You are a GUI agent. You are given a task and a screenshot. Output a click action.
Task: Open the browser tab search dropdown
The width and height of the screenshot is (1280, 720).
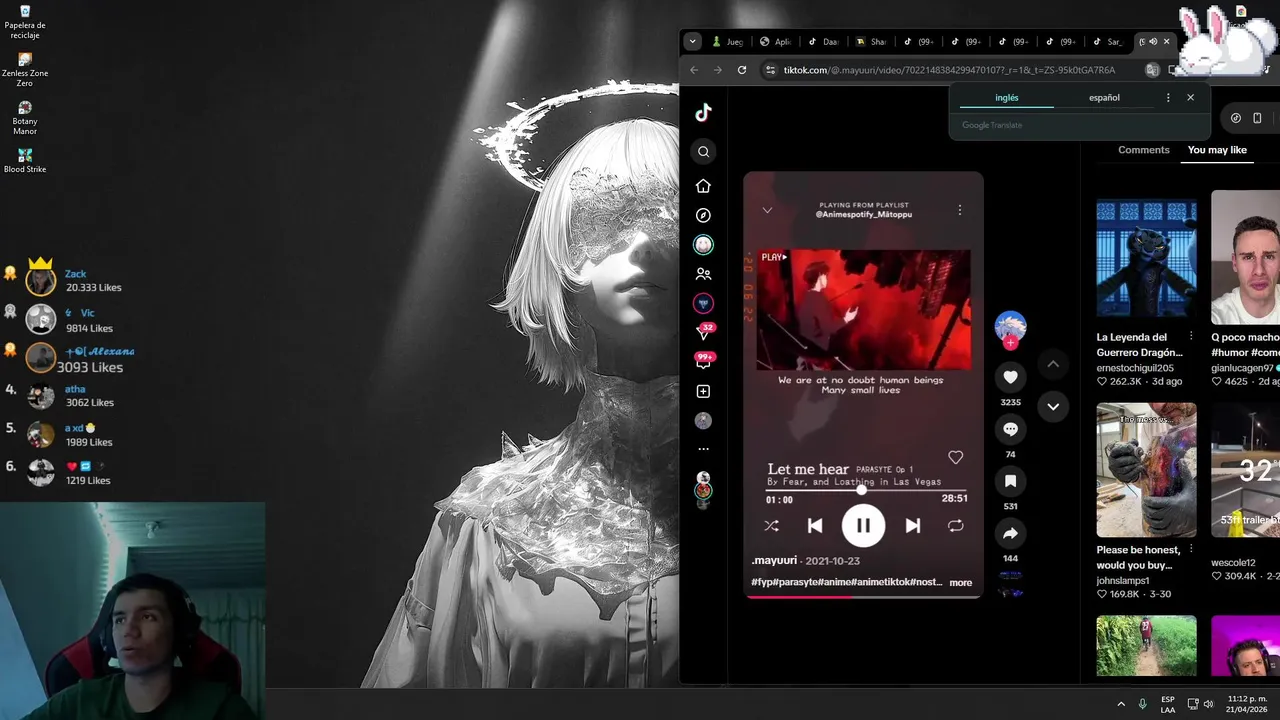[x=692, y=41]
